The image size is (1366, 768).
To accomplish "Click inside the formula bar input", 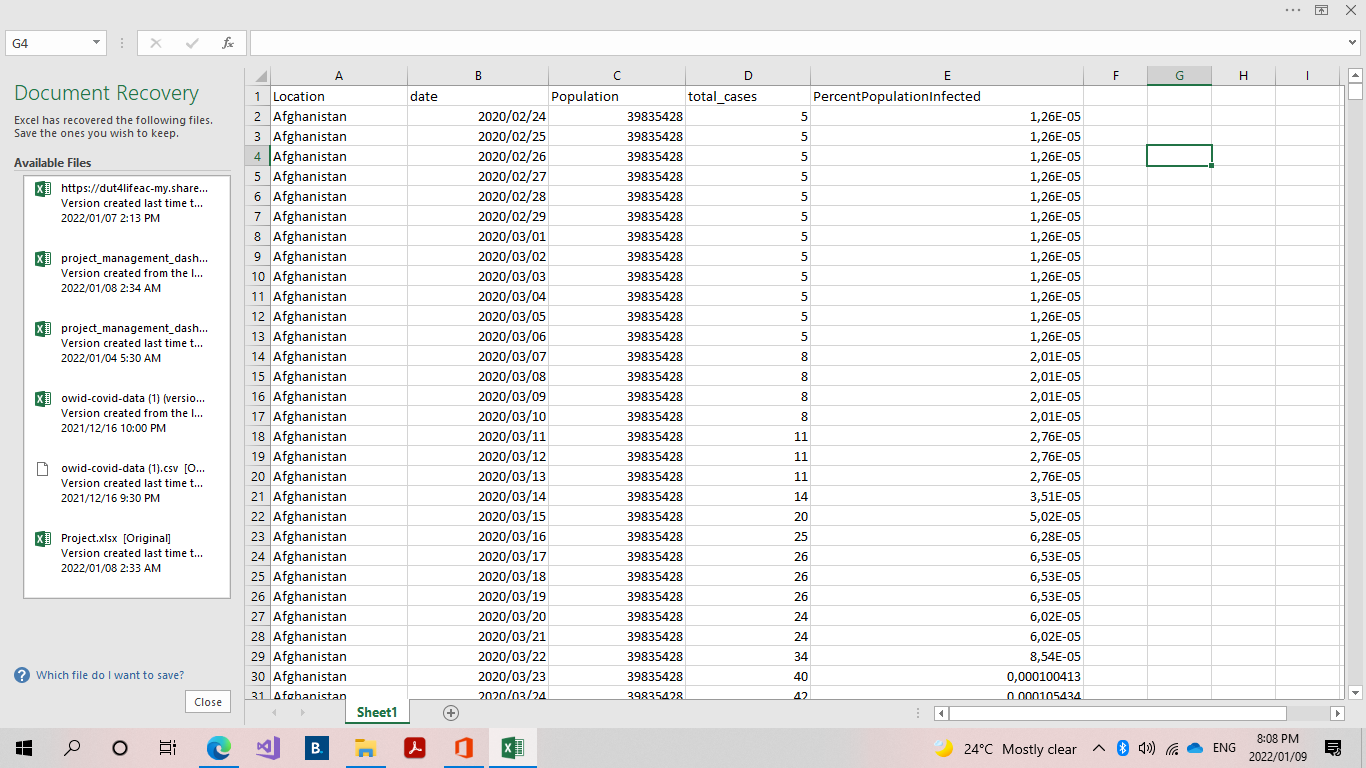I will tap(796, 43).
